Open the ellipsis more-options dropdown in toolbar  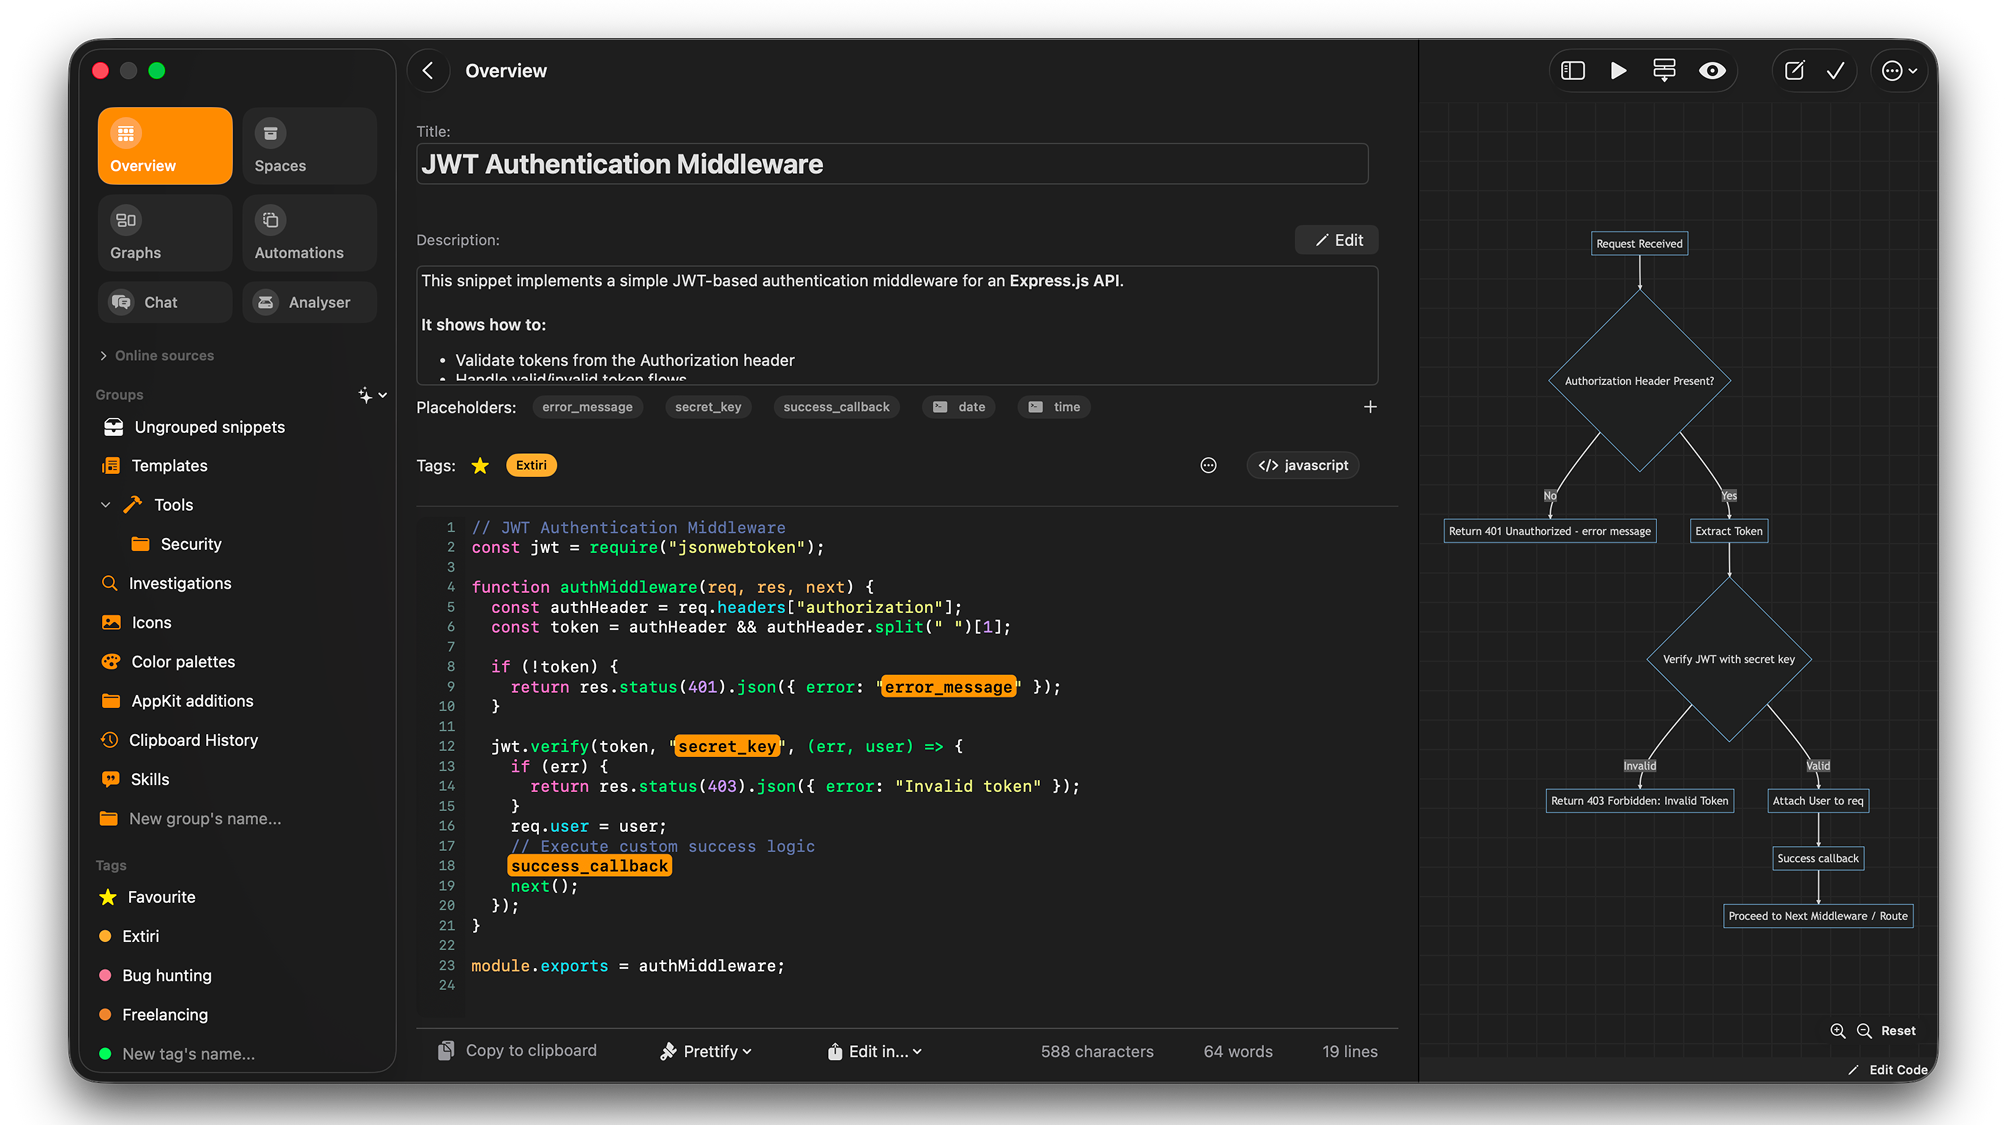[1899, 71]
